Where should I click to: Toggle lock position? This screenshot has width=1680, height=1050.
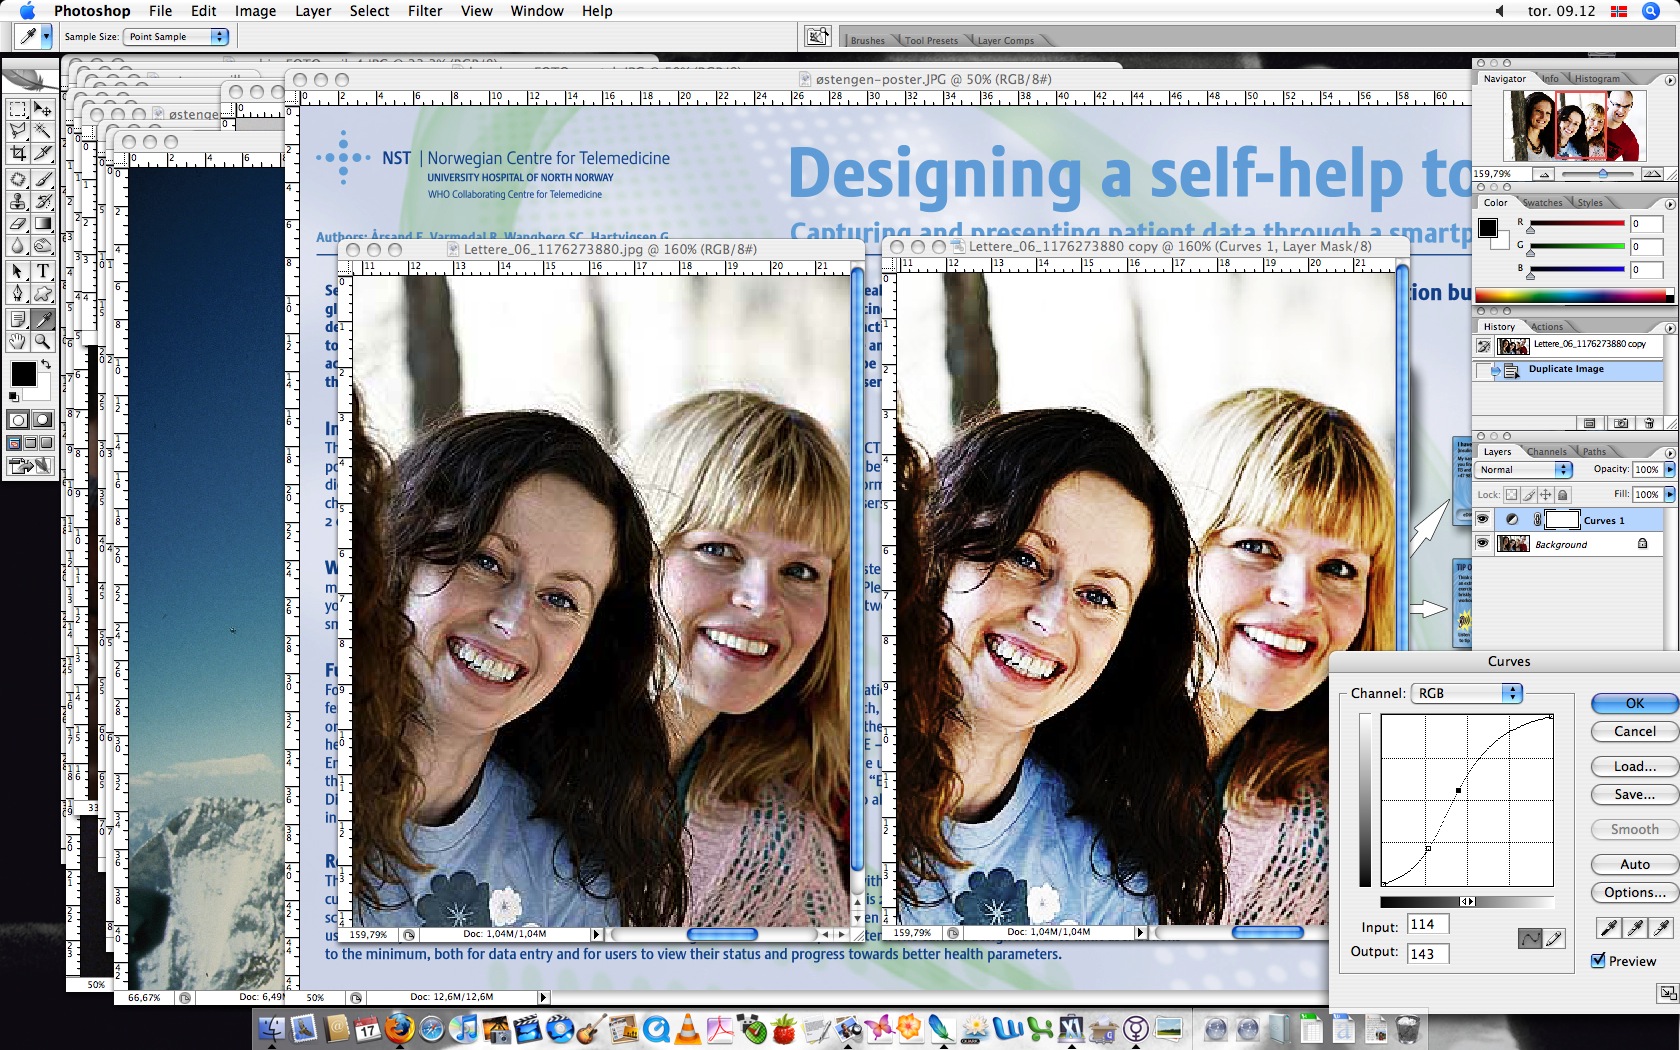click(x=1546, y=495)
